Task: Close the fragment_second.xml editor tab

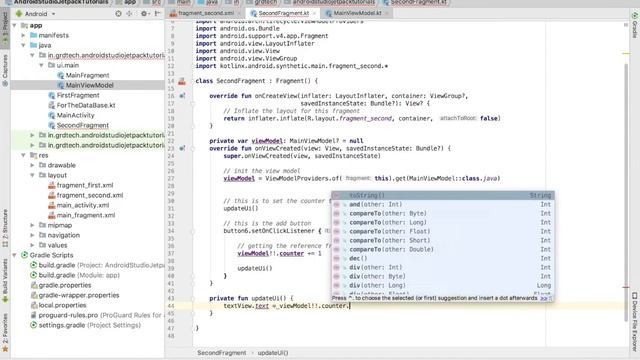Action: tap(239, 13)
